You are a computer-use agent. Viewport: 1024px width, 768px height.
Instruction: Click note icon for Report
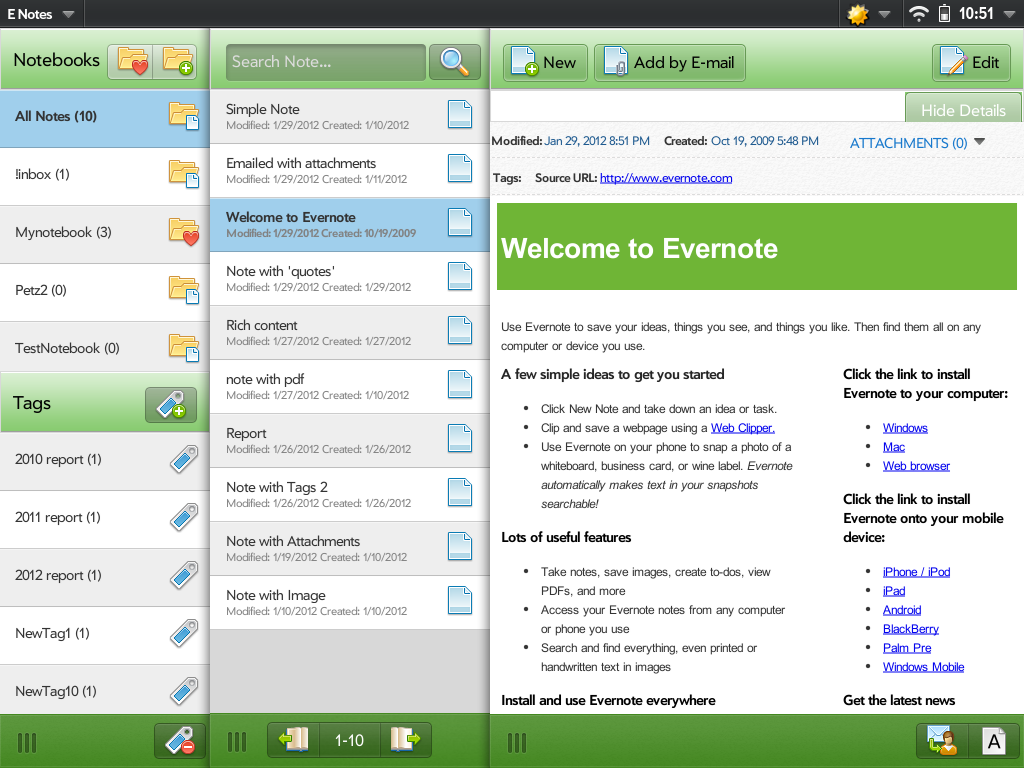(x=460, y=438)
